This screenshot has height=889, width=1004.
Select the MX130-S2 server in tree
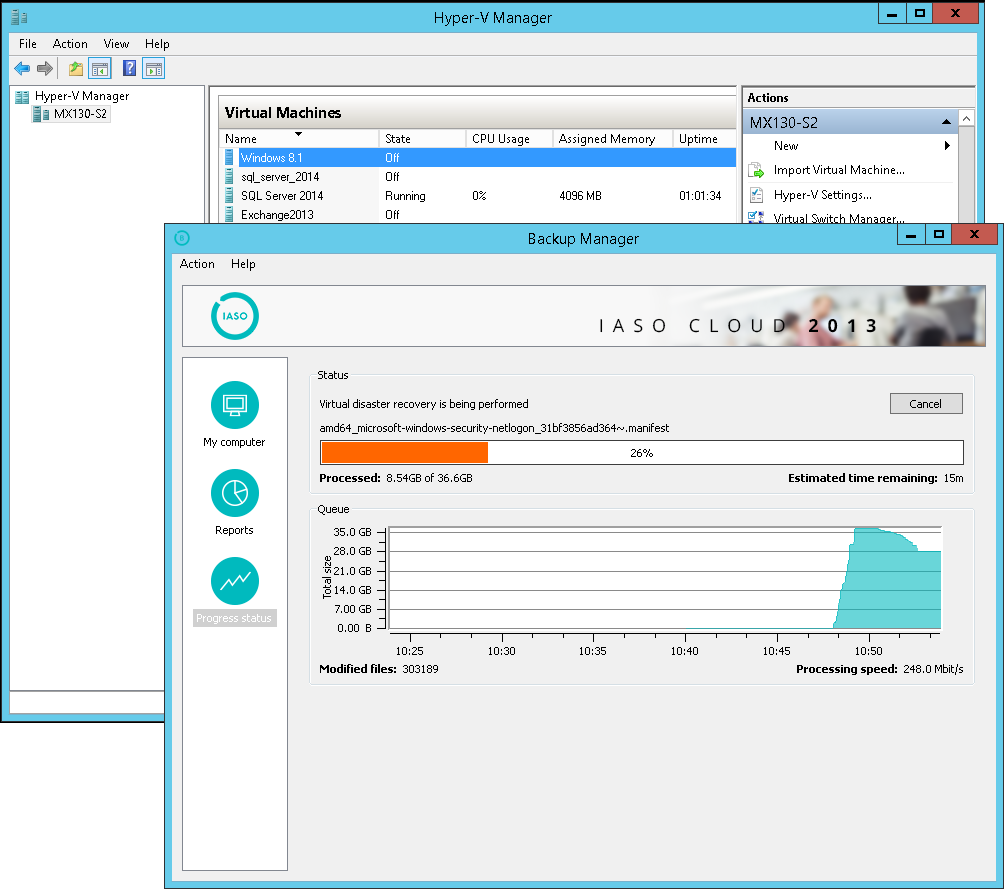pos(80,114)
